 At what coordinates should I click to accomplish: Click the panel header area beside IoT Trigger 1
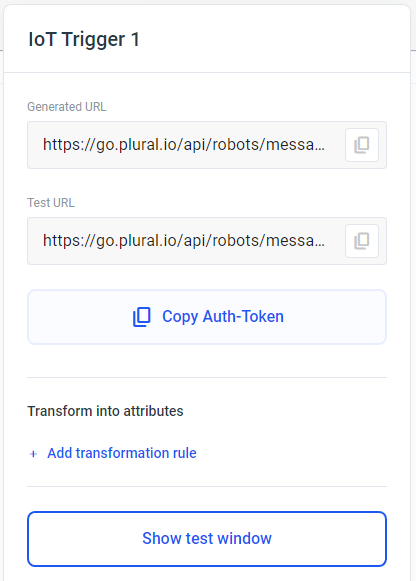[x=274, y=39]
